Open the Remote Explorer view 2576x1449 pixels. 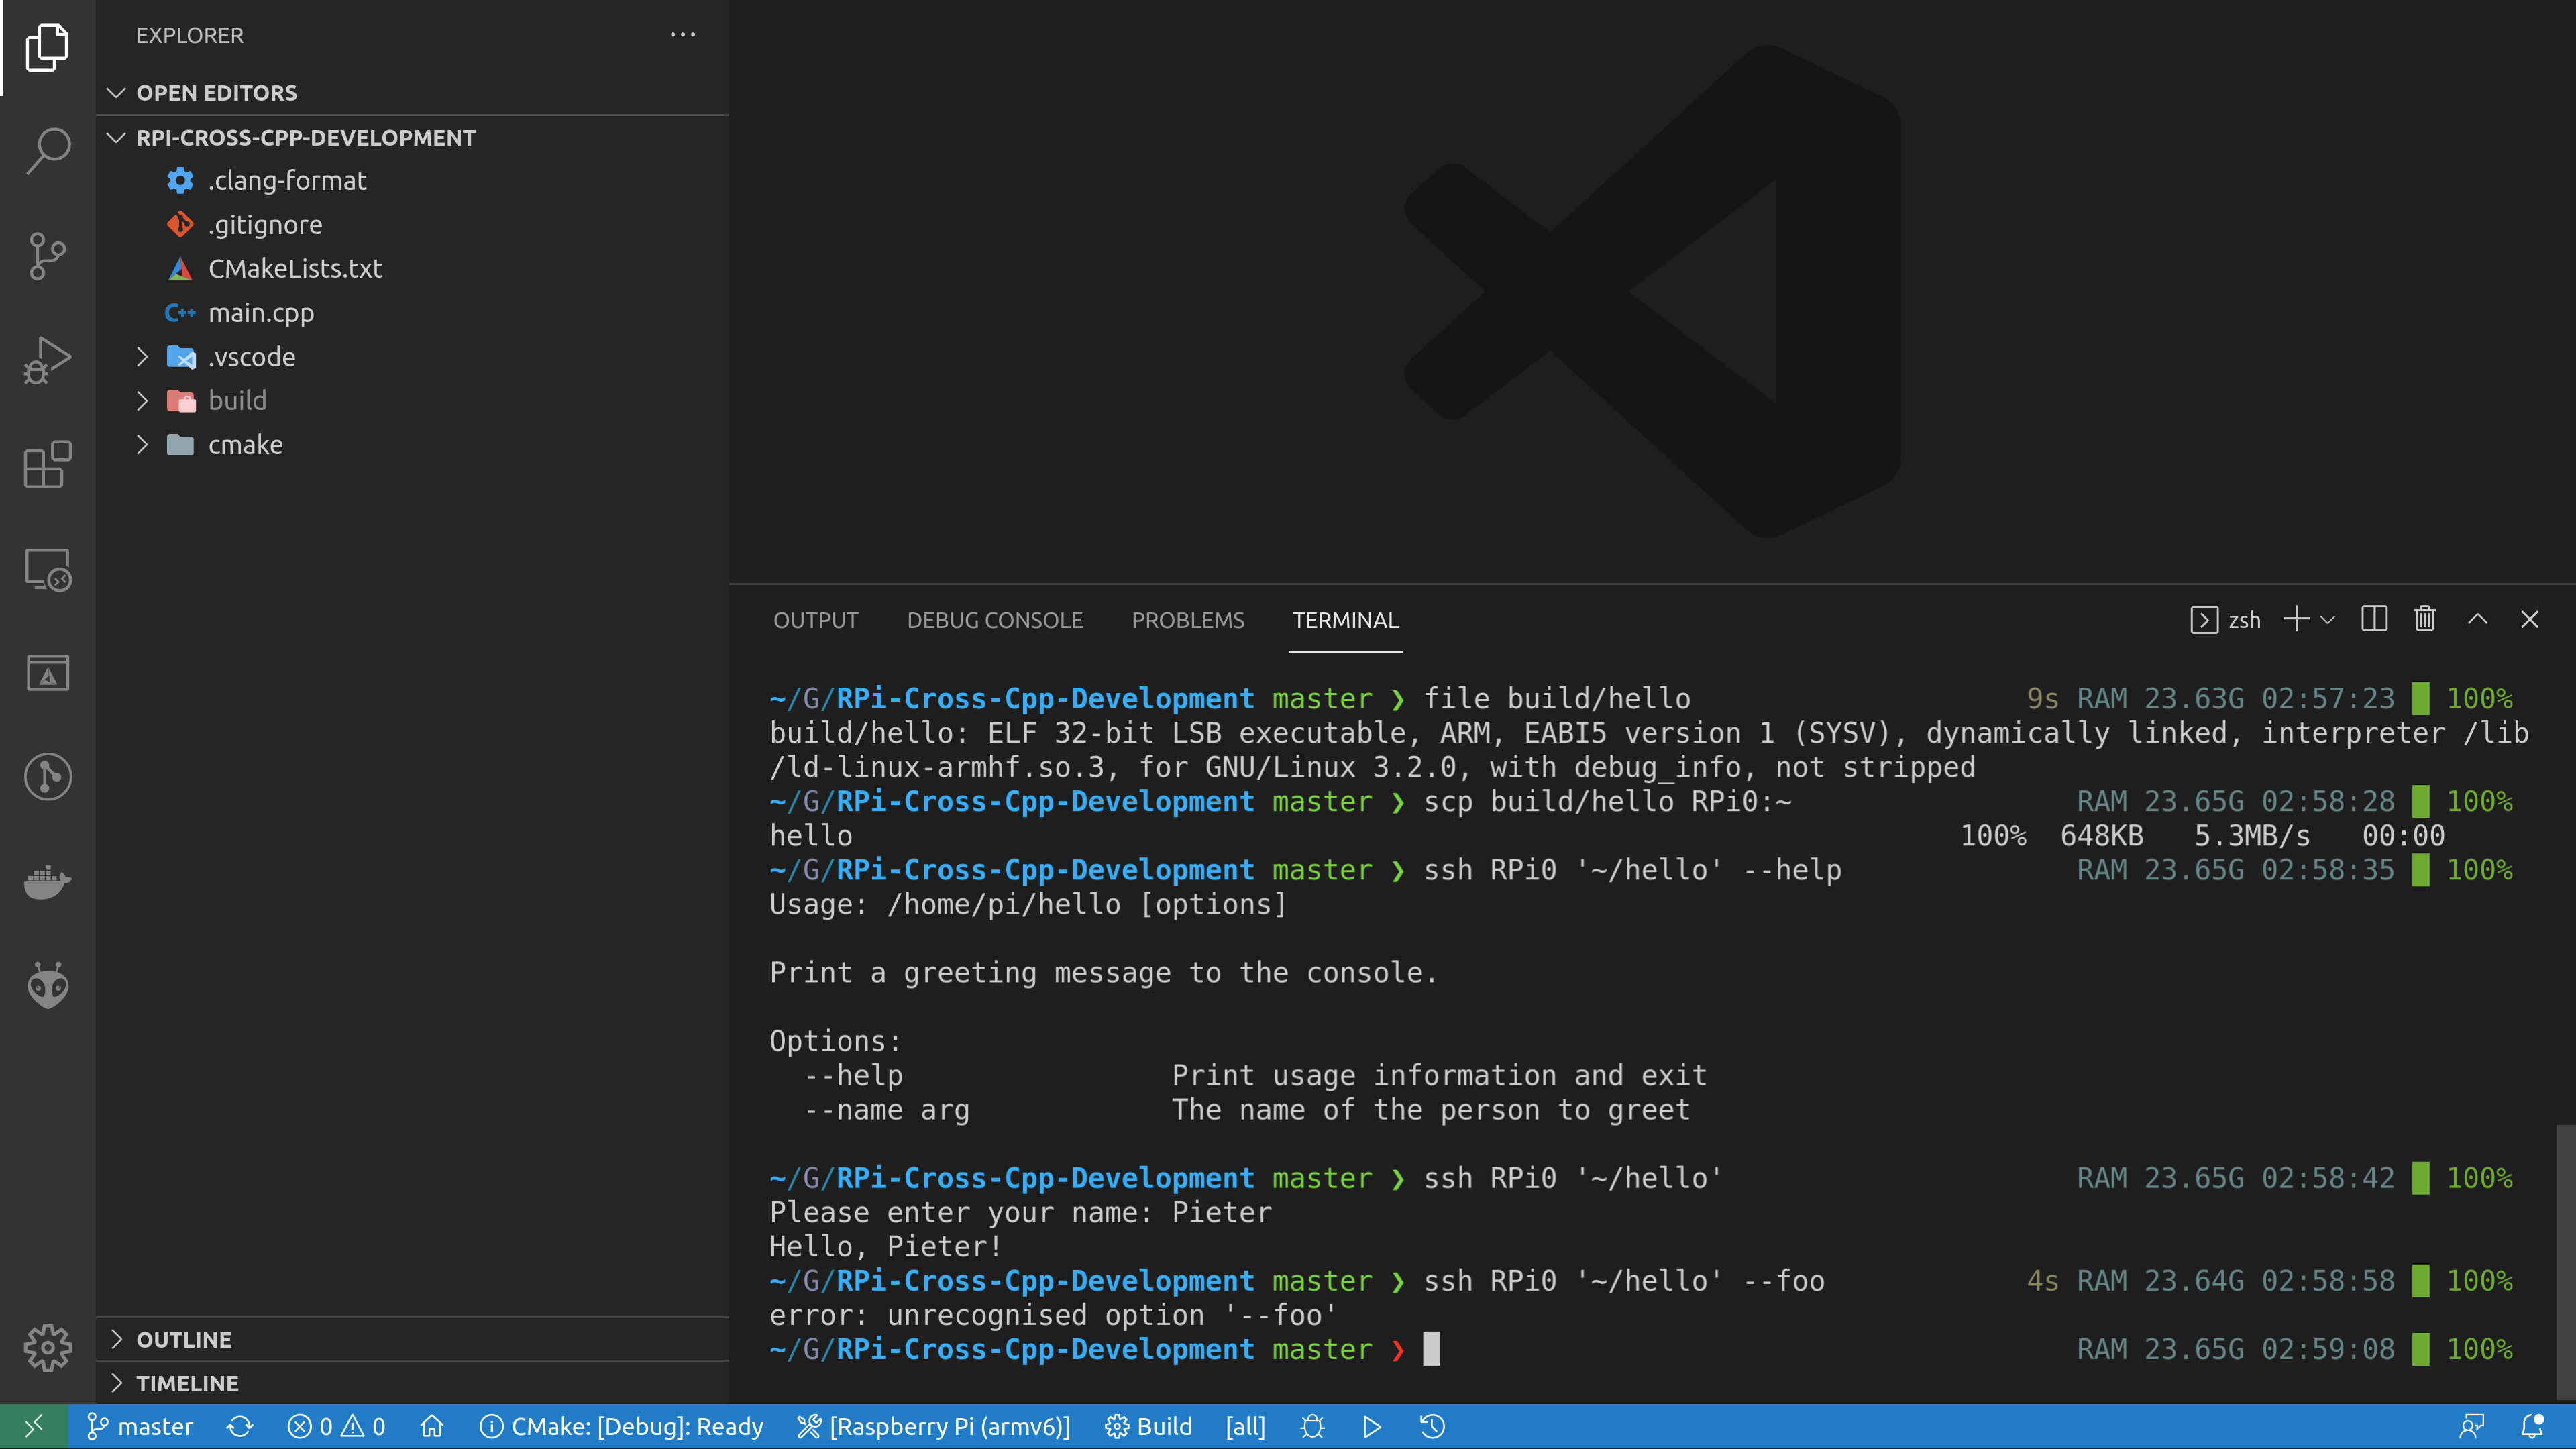click(47, 569)
